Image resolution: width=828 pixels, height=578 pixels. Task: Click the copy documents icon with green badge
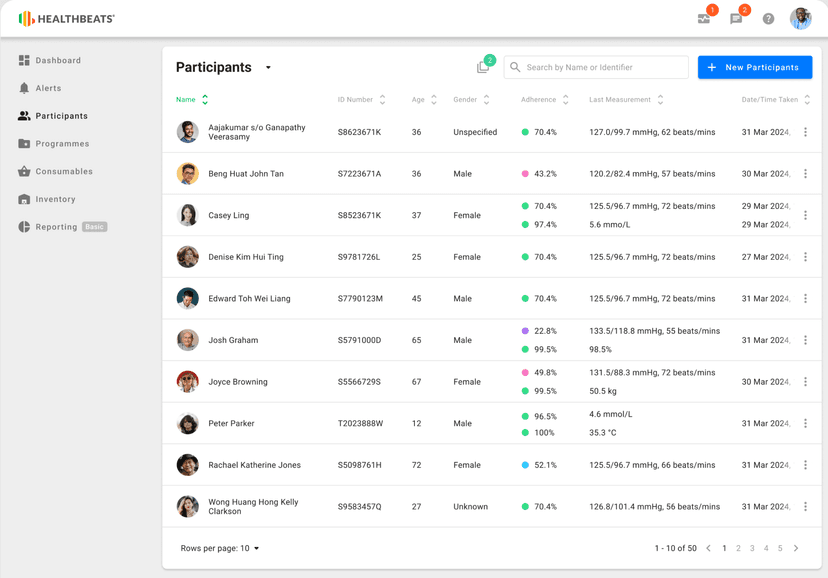click(x=485, y=65)
